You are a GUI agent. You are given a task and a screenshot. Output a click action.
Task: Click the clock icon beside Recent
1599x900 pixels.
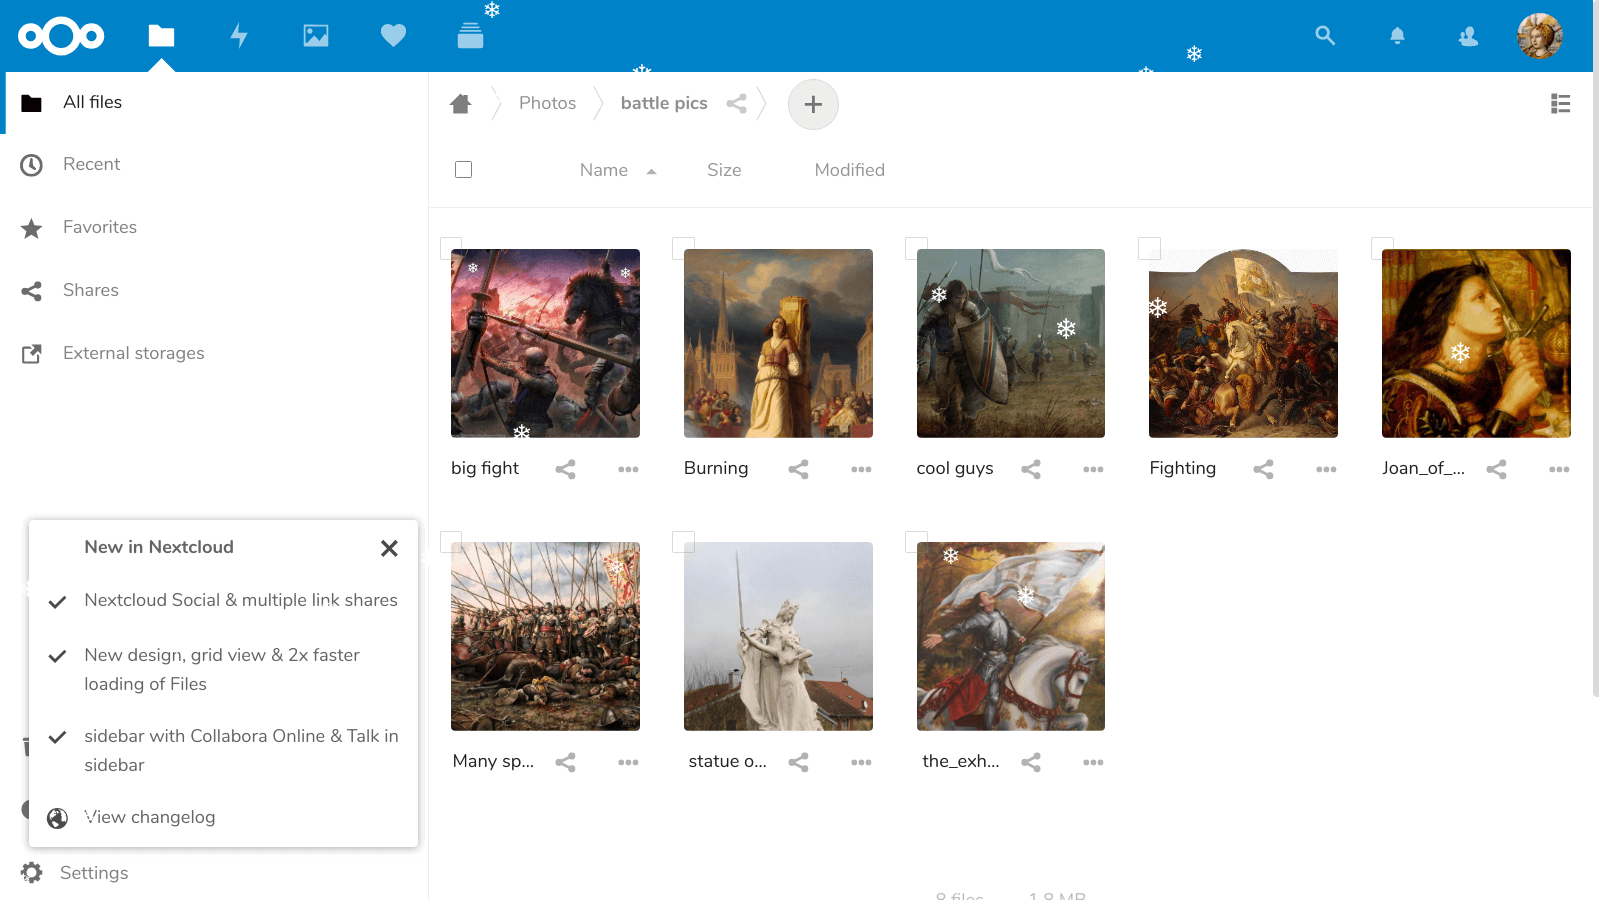[32, 165]
